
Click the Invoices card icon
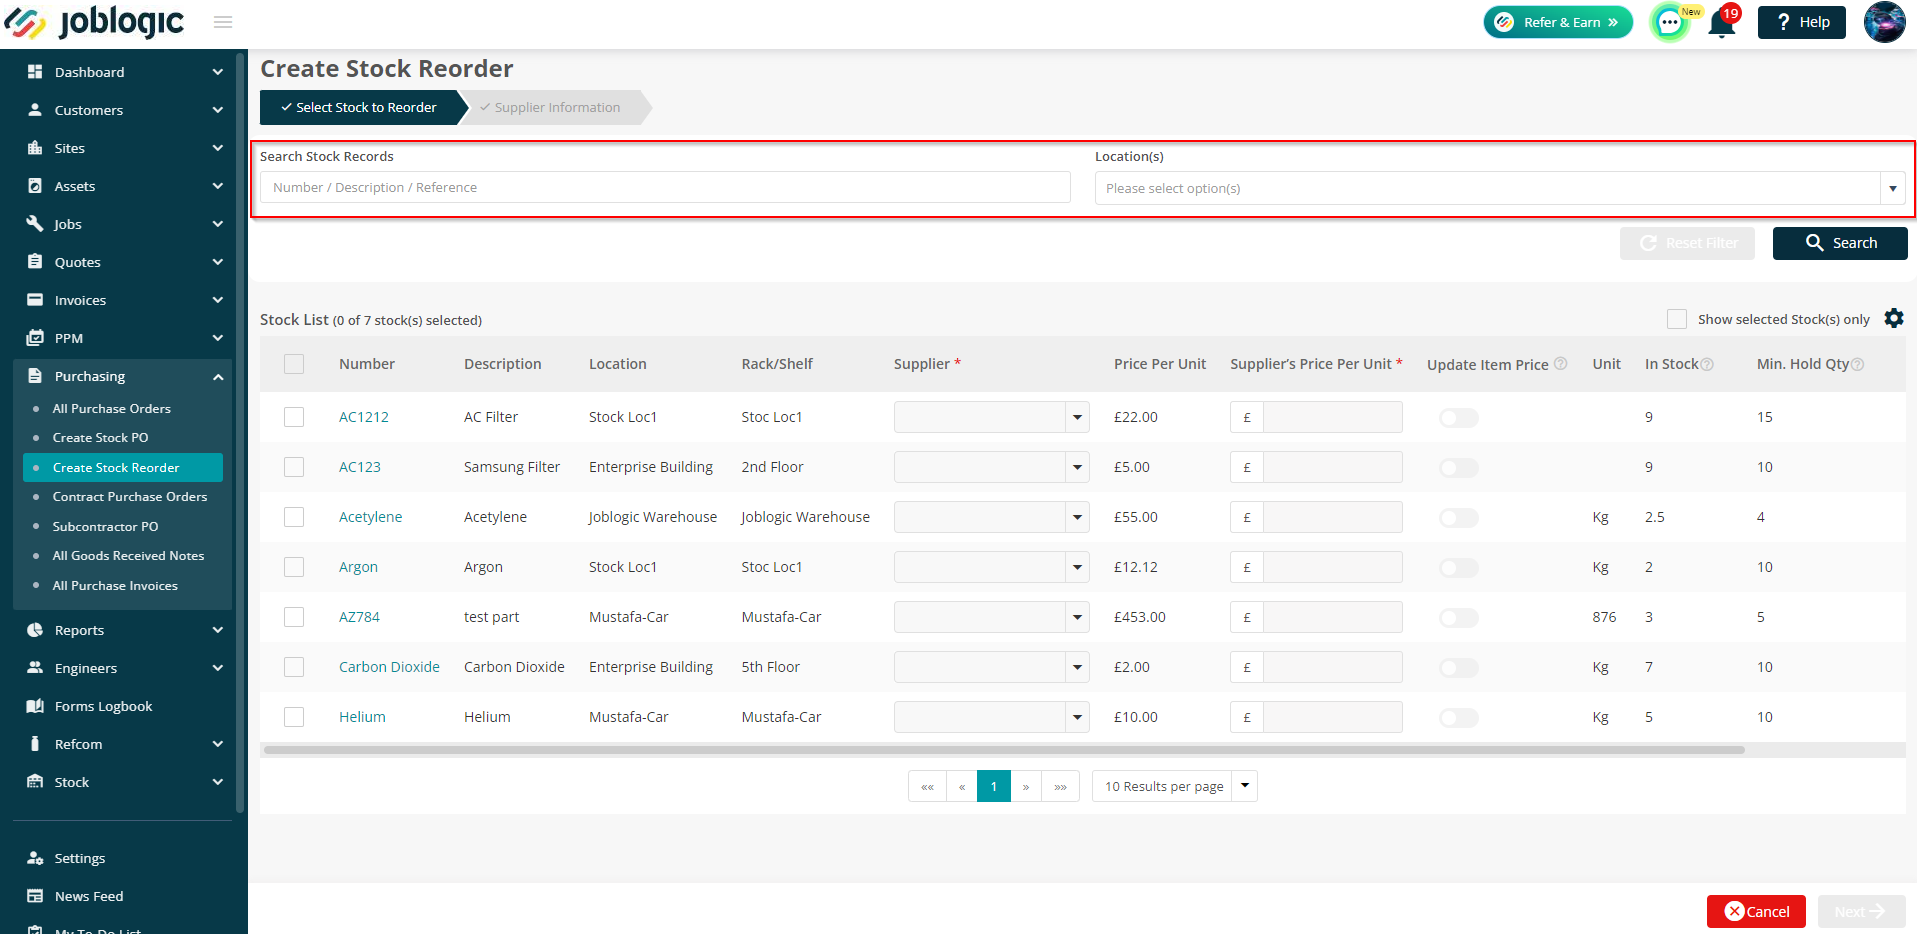[35, 300]
